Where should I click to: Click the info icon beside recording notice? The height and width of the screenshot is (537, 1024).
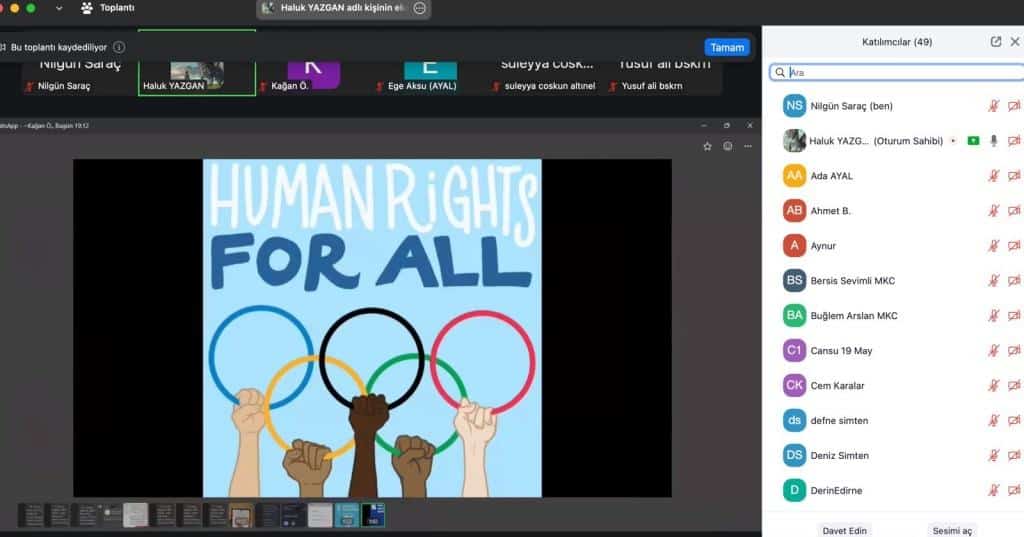[119, 47]
